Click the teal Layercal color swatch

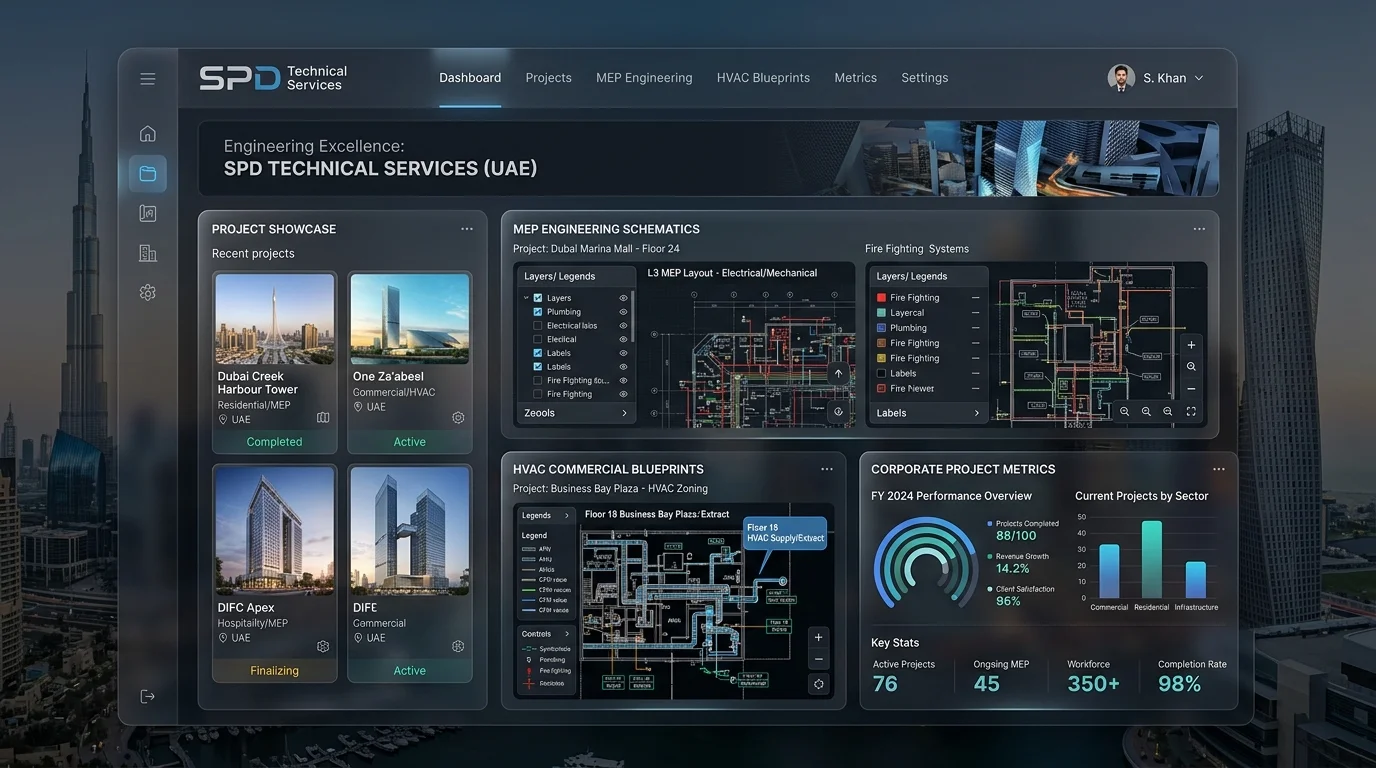[x=881, y=313]
